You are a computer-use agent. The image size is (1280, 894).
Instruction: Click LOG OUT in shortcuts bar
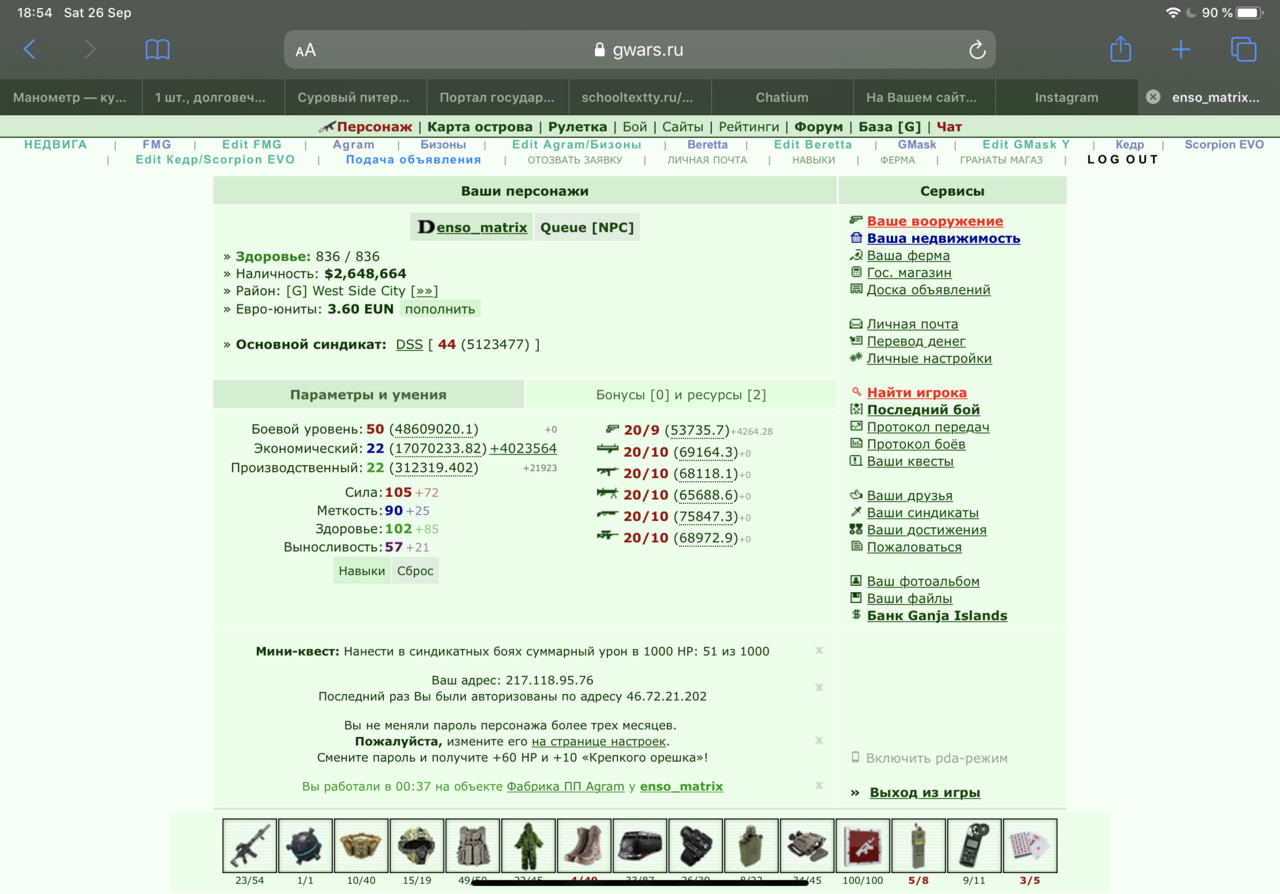pyautogui.click(x=1123, y=159)
